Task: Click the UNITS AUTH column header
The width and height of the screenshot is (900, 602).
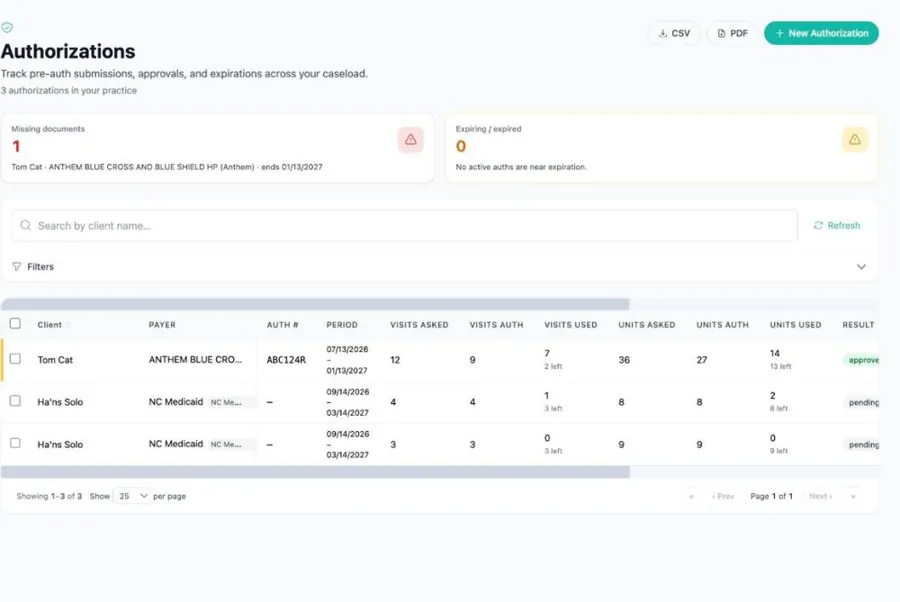Action: (723, 325)
